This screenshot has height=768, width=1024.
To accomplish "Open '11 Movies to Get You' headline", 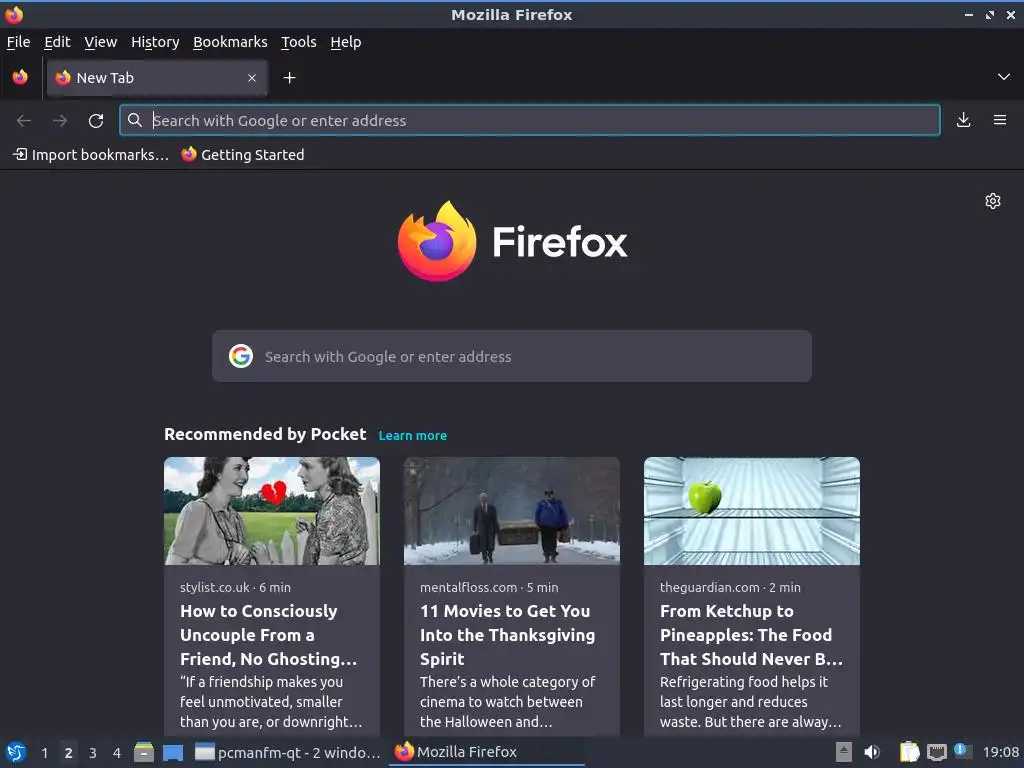I will pyautogui.click(x=507, y=635).
